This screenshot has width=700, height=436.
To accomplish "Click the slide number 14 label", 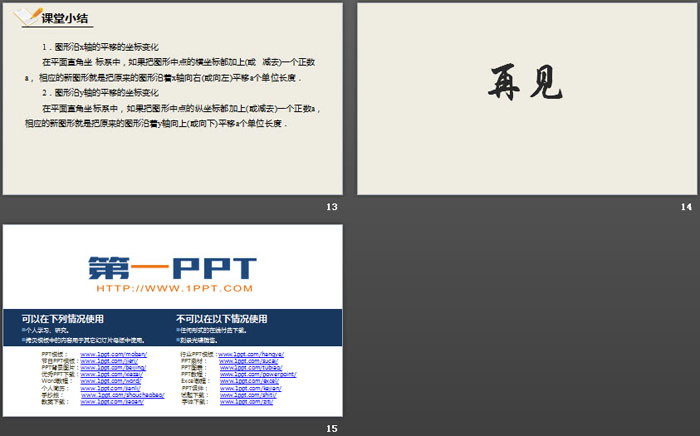I will (686, 207).
